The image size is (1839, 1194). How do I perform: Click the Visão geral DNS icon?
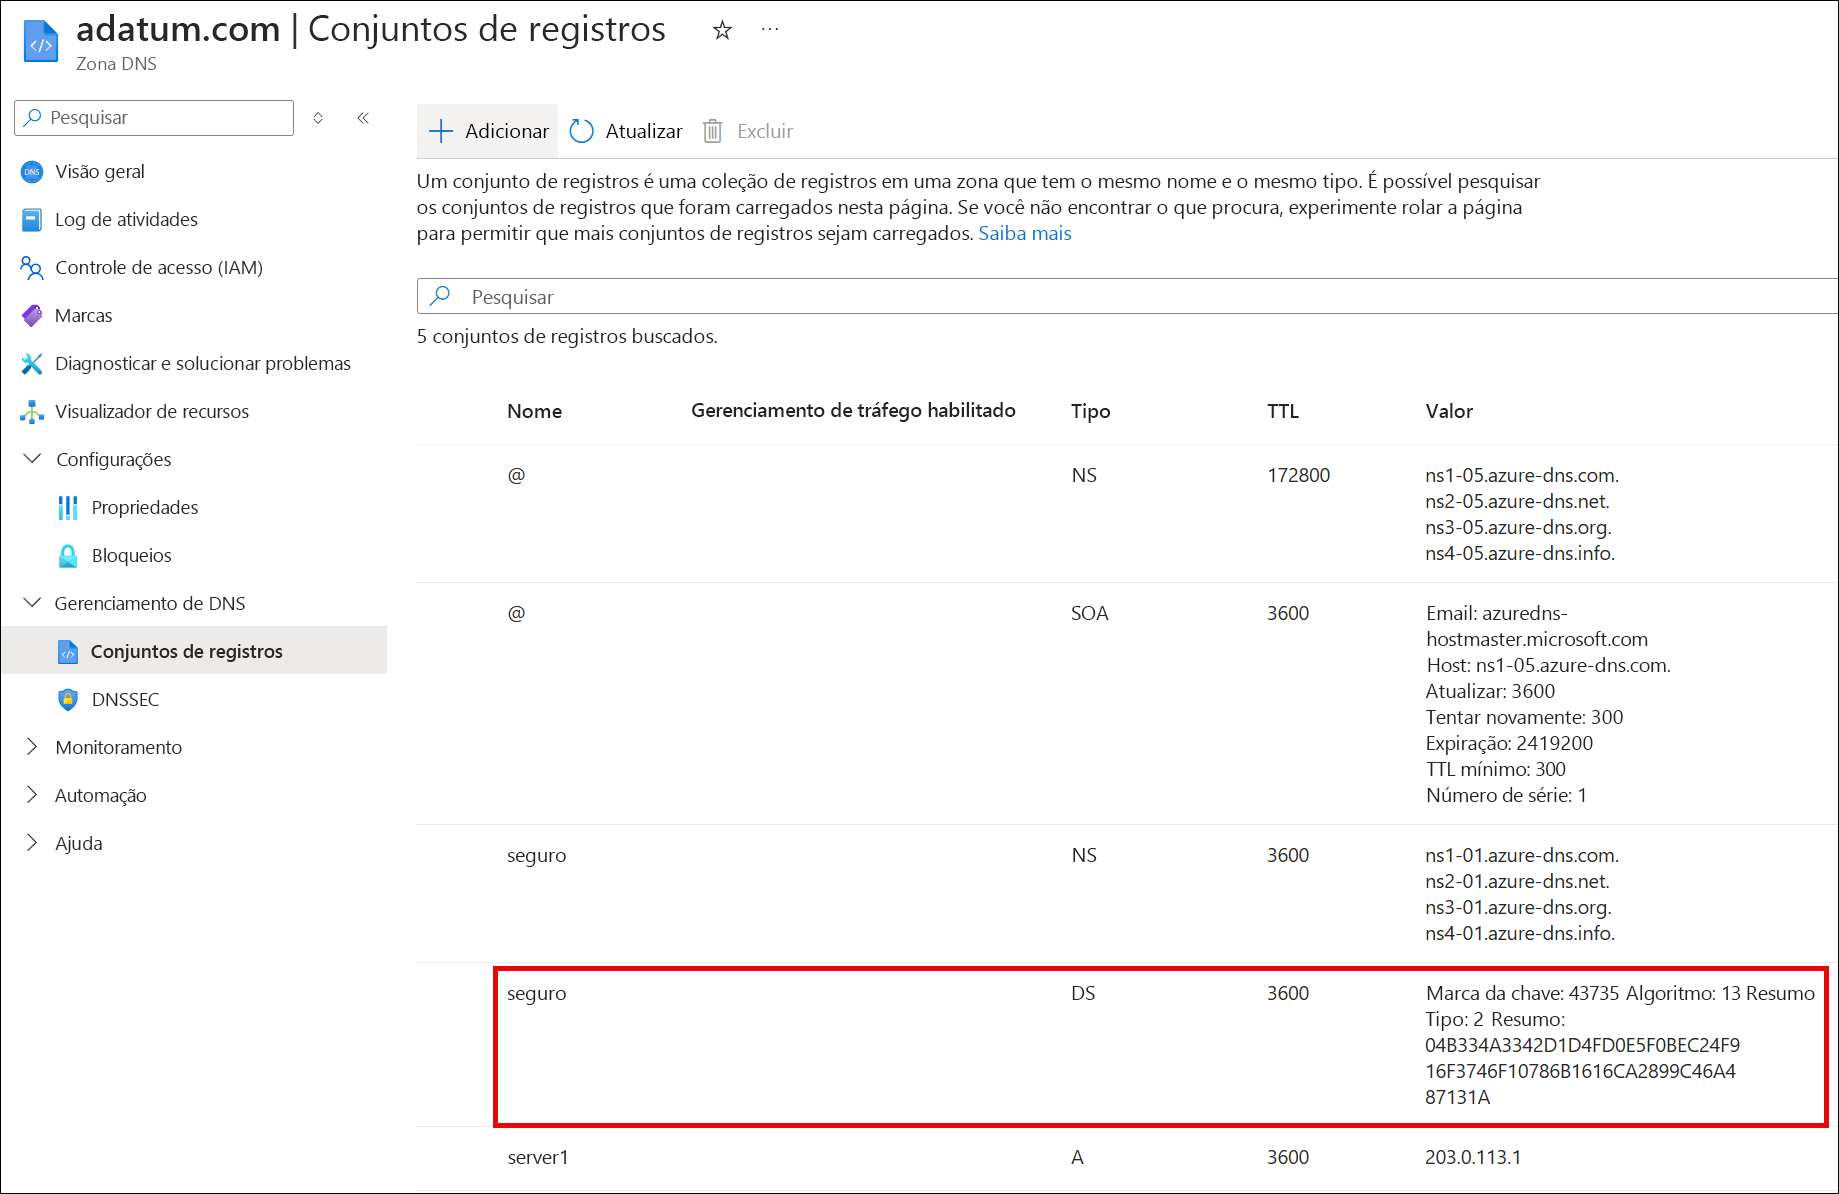(x=32, y=172)
